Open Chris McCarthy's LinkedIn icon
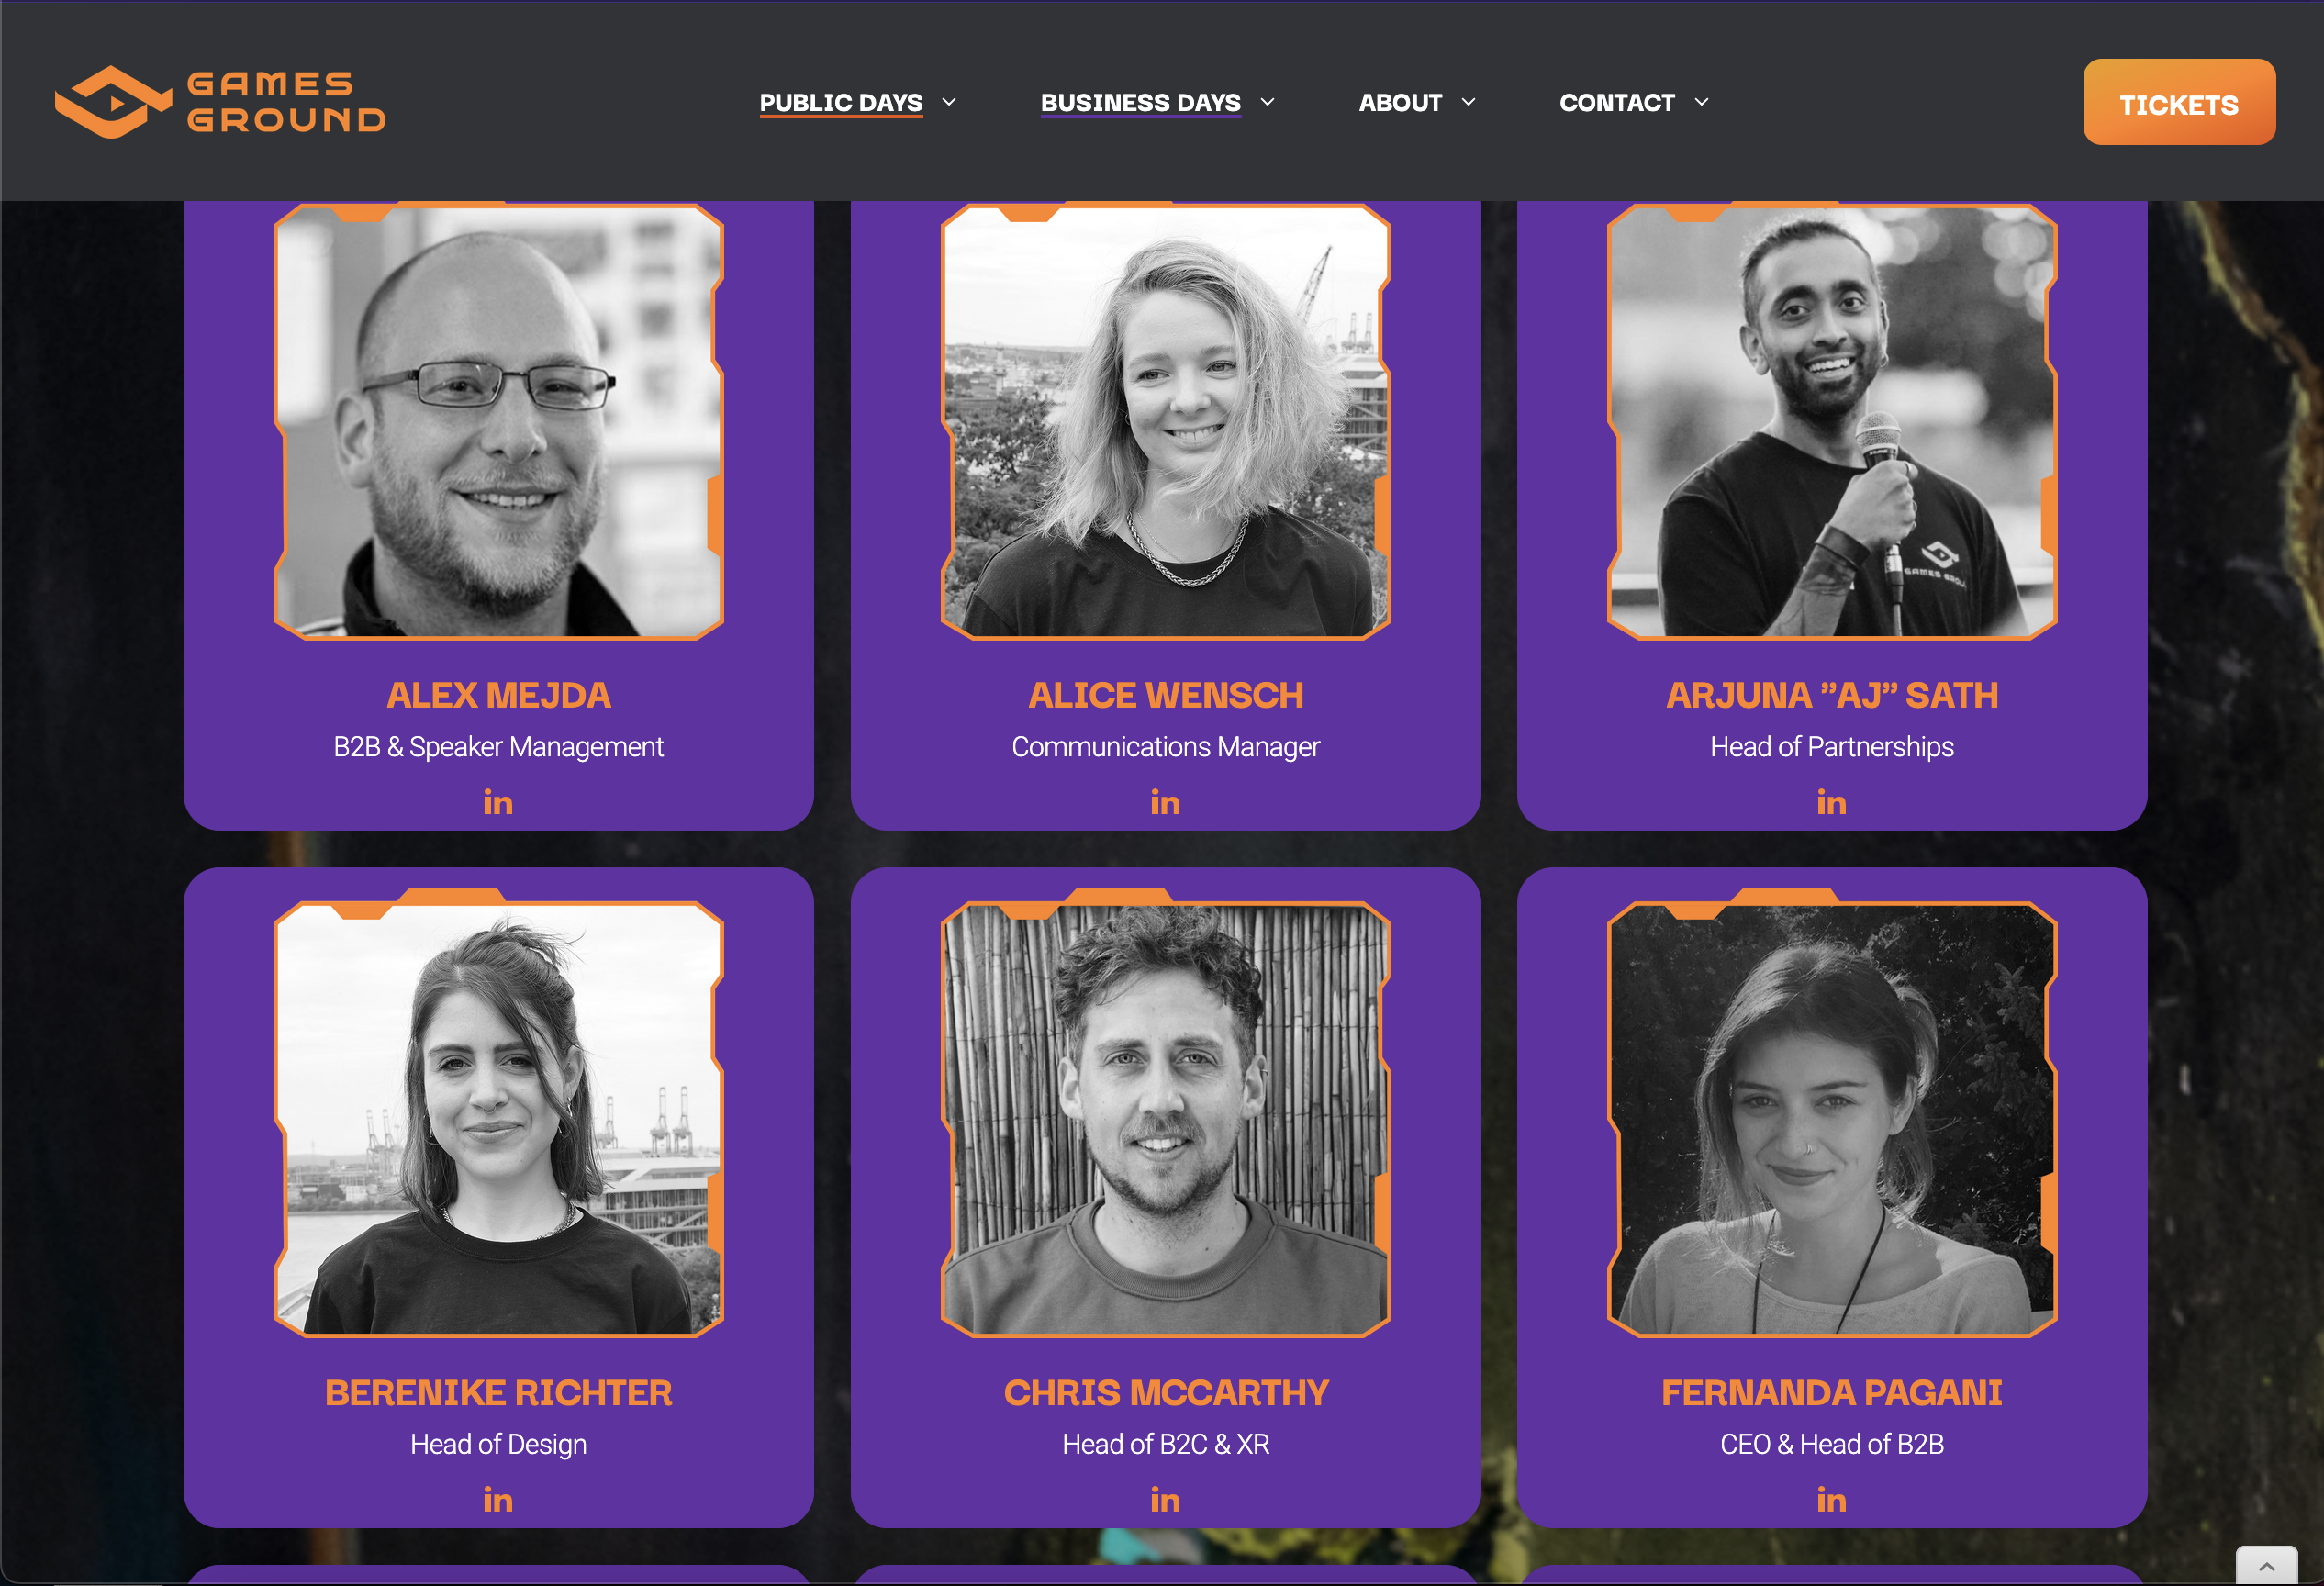This screenshot has width=2324, height=1586. pos(1165,1499)
